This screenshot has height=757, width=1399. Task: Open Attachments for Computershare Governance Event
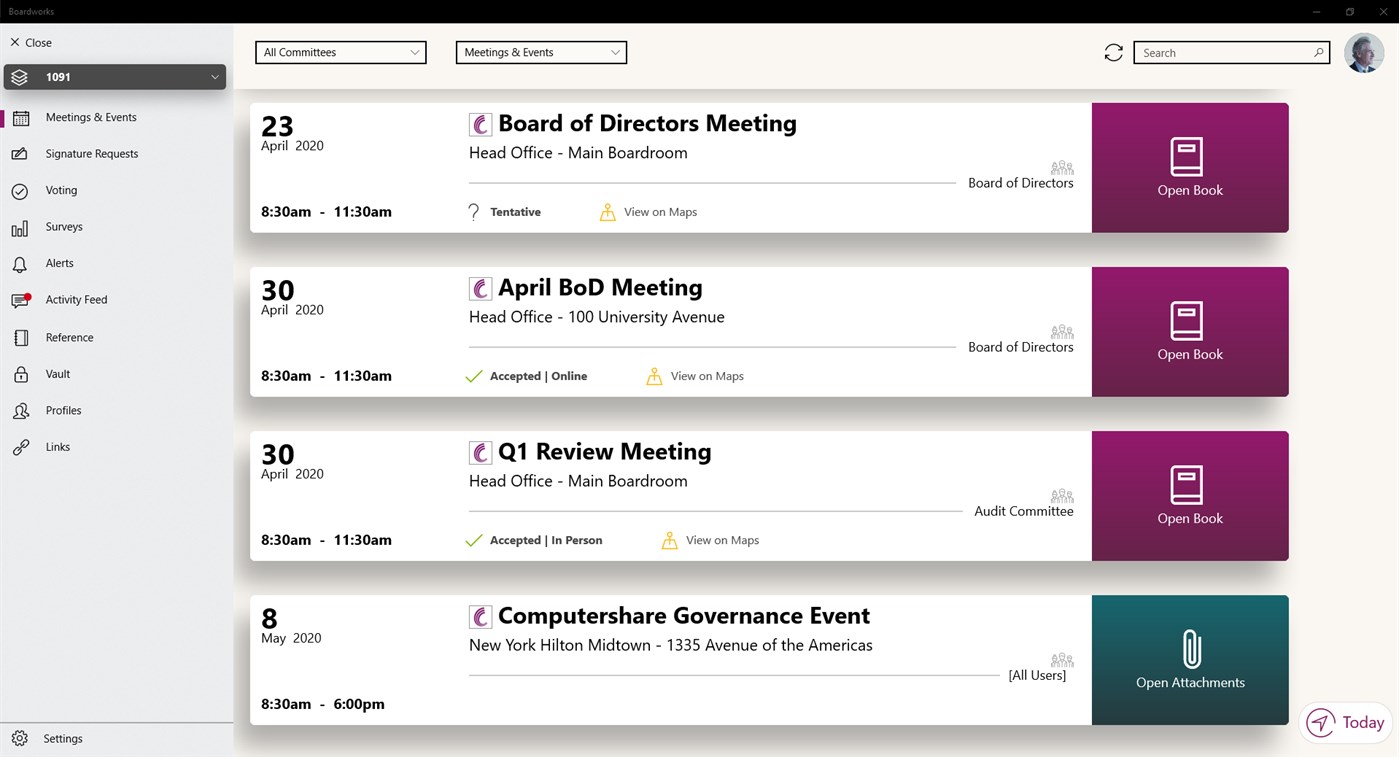click(x=1189, y=659)
